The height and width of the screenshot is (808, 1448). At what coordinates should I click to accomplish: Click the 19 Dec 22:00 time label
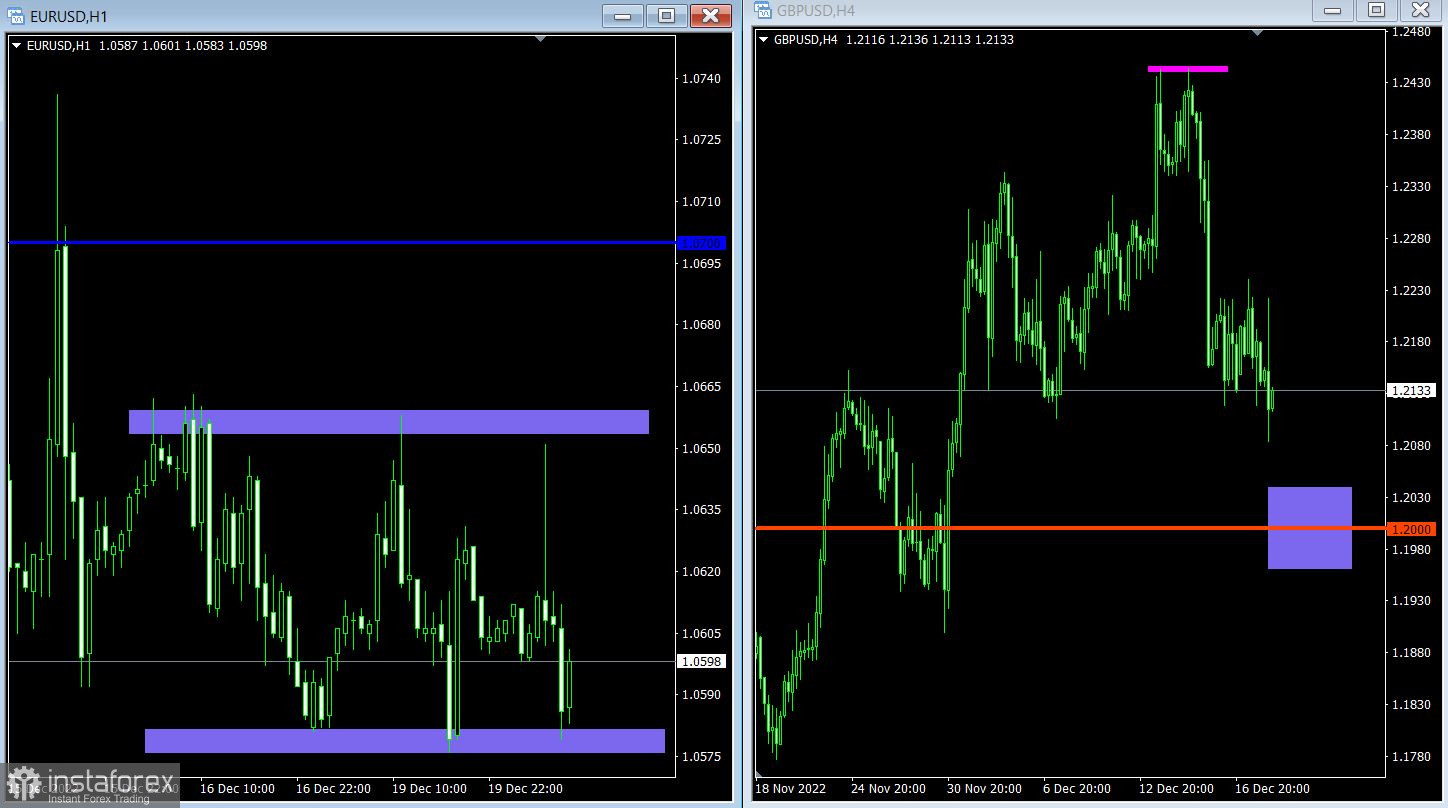click(525, 789)
